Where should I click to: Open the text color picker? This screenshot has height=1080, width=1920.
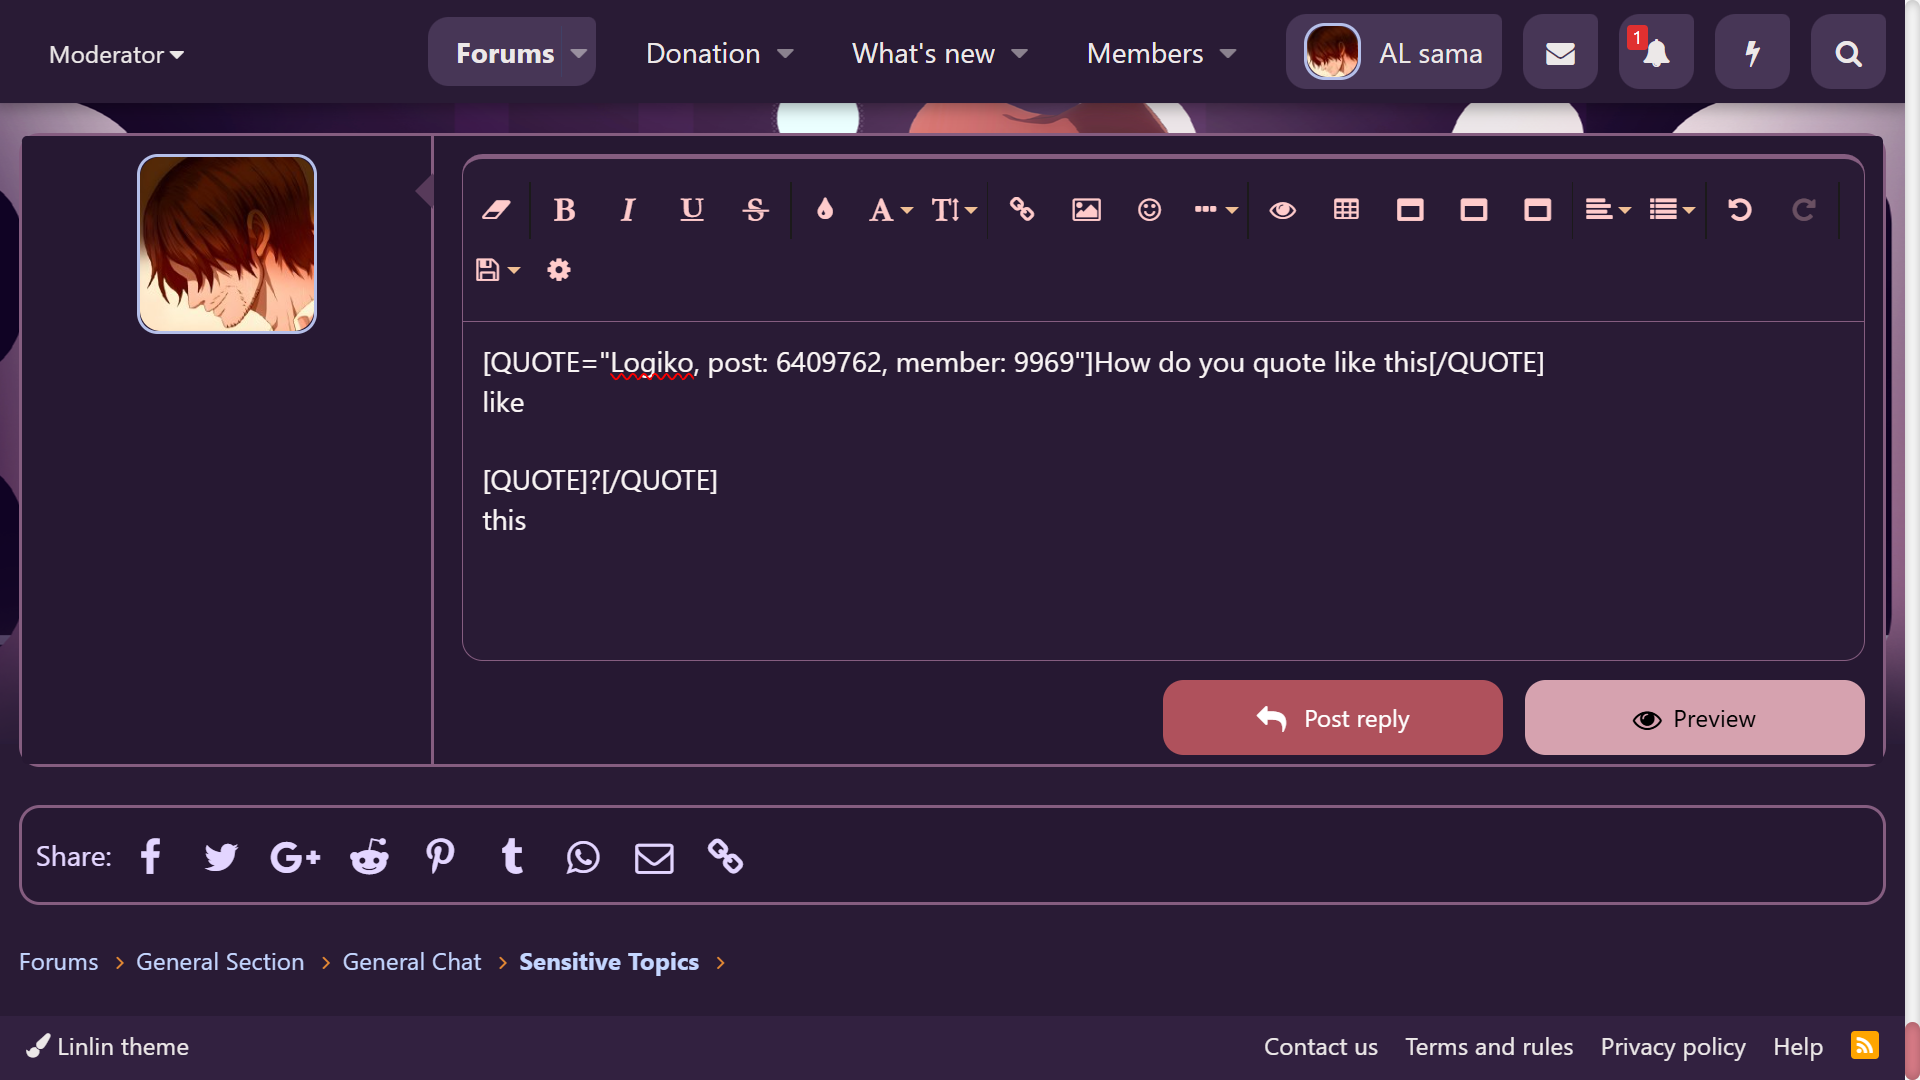pos(824,210)
